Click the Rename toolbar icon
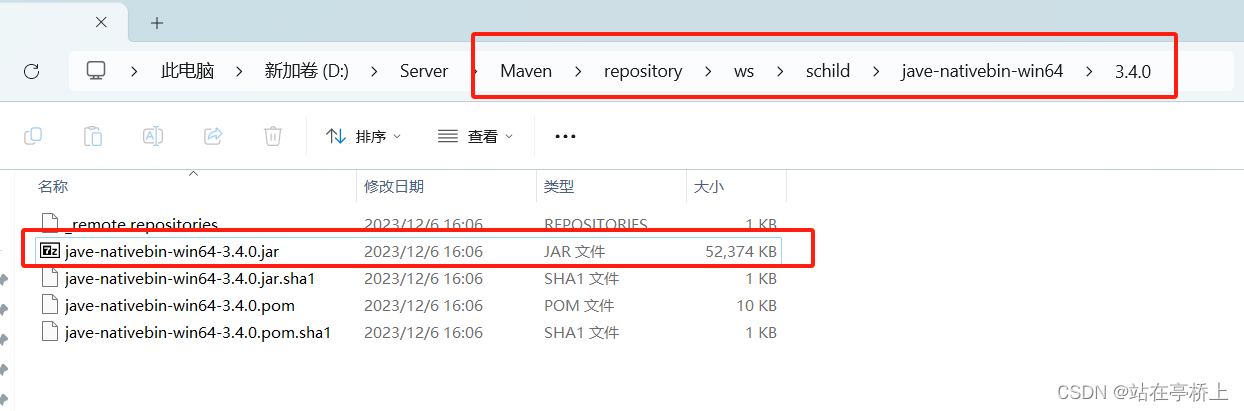1244x411 pixels. 153,136
